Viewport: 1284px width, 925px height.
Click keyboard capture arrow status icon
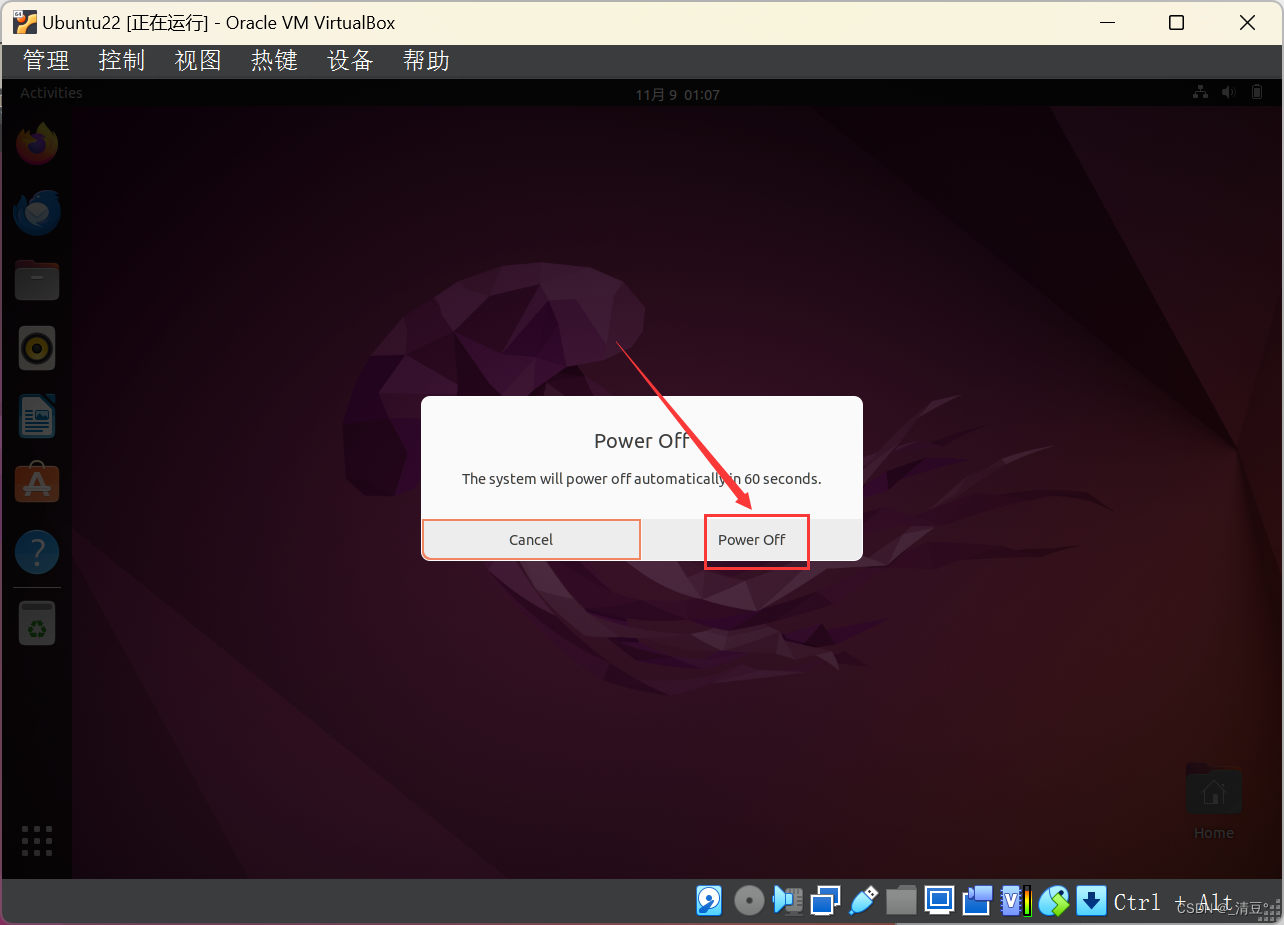click(x=1091, y=901)
